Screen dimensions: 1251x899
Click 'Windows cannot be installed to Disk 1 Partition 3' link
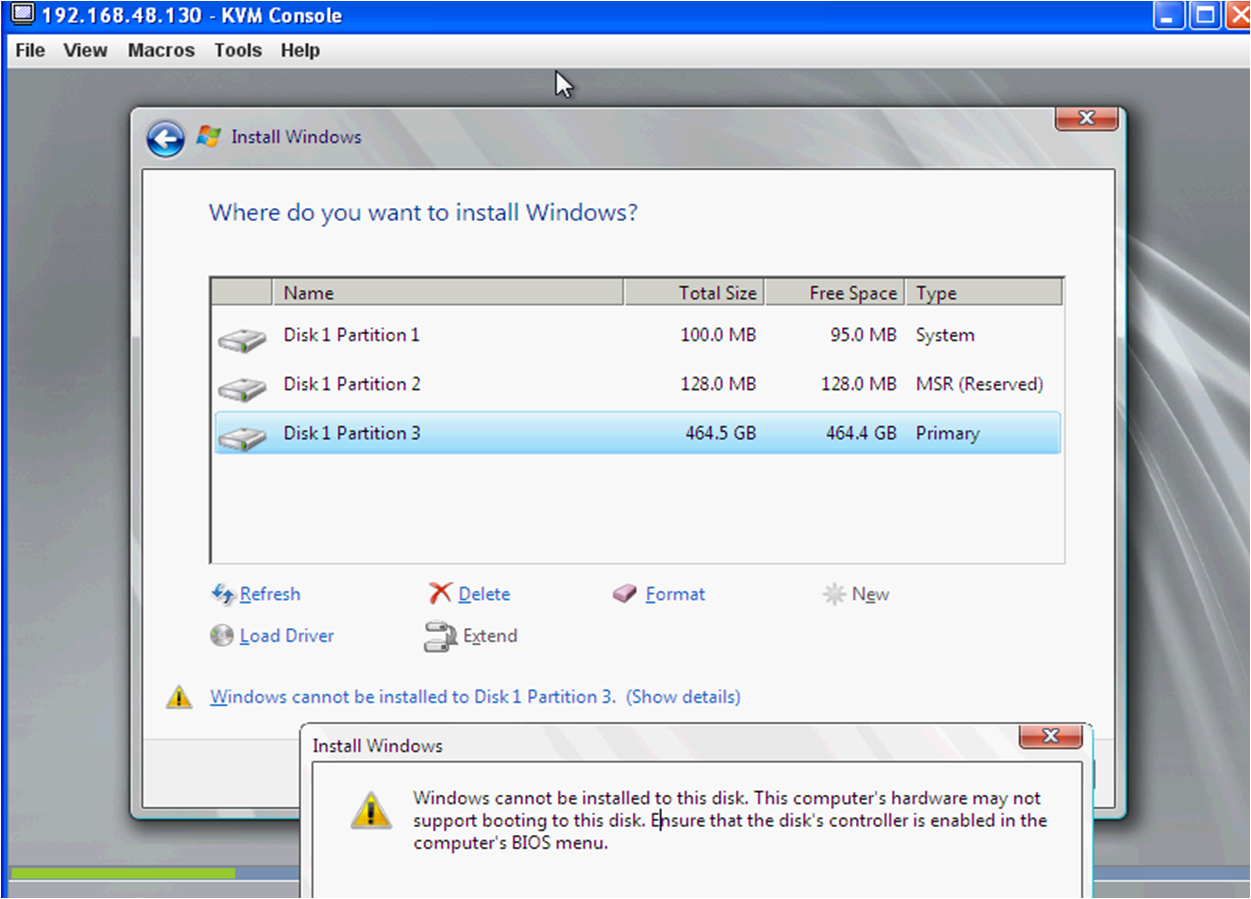click(413, 697)
